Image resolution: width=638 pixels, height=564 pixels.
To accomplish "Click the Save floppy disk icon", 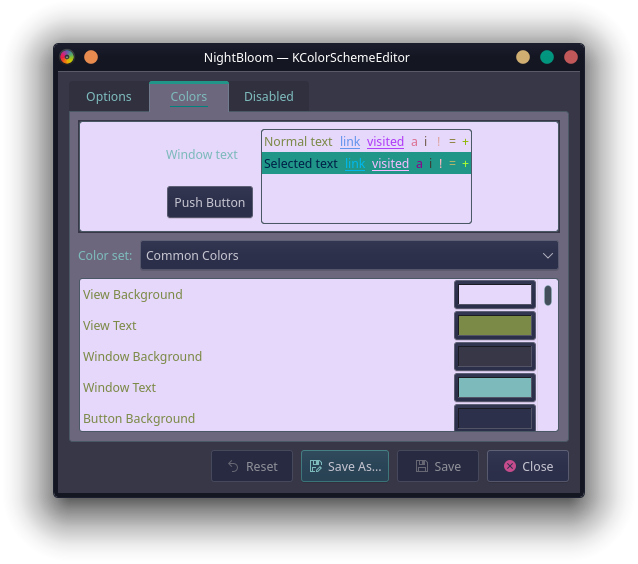I will coord(422,466).
